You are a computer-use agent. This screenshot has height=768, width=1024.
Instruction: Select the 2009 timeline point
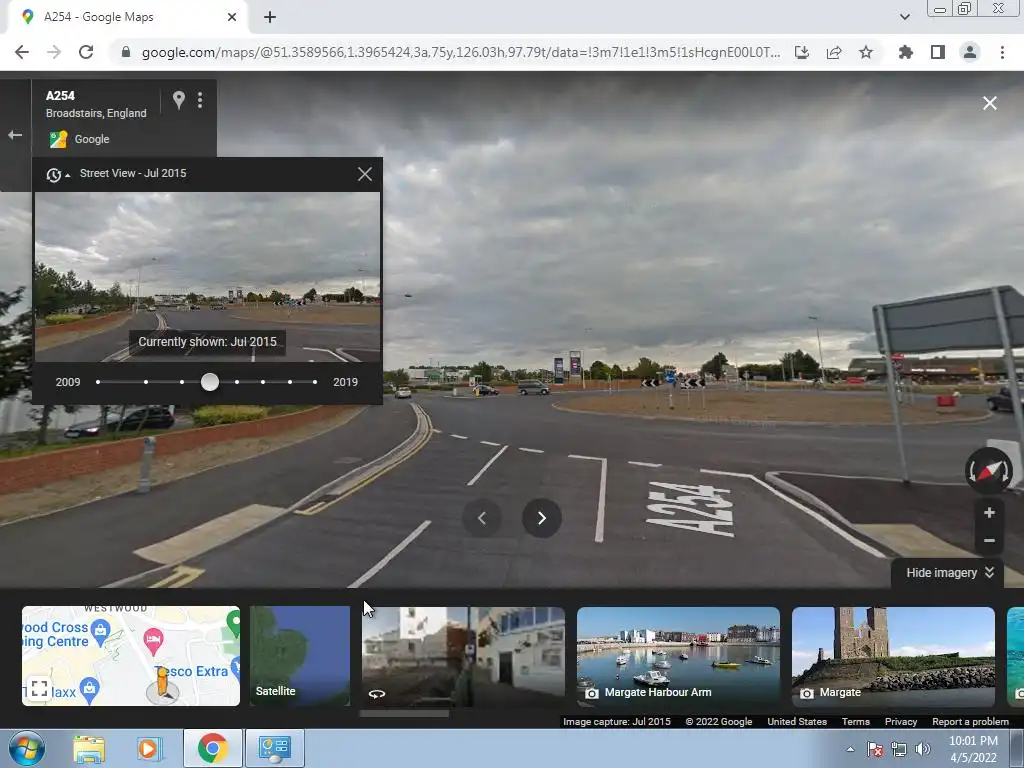pyautogui.click(x=98, y=382)
